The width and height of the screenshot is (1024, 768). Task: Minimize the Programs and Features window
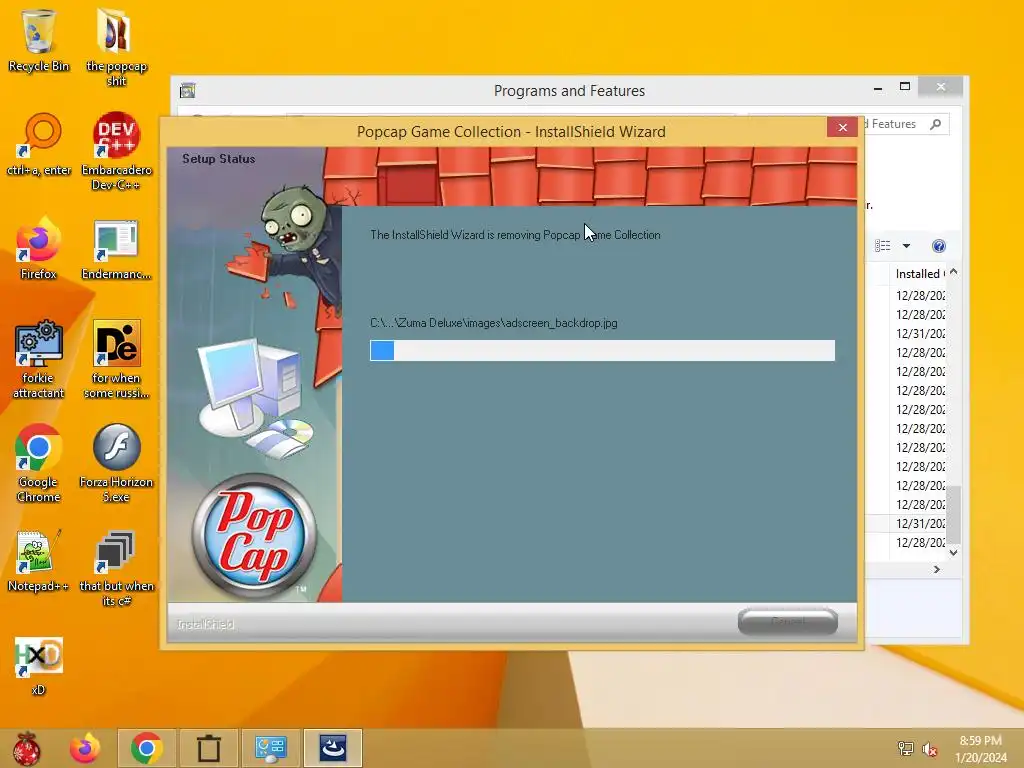pos(878,87)
